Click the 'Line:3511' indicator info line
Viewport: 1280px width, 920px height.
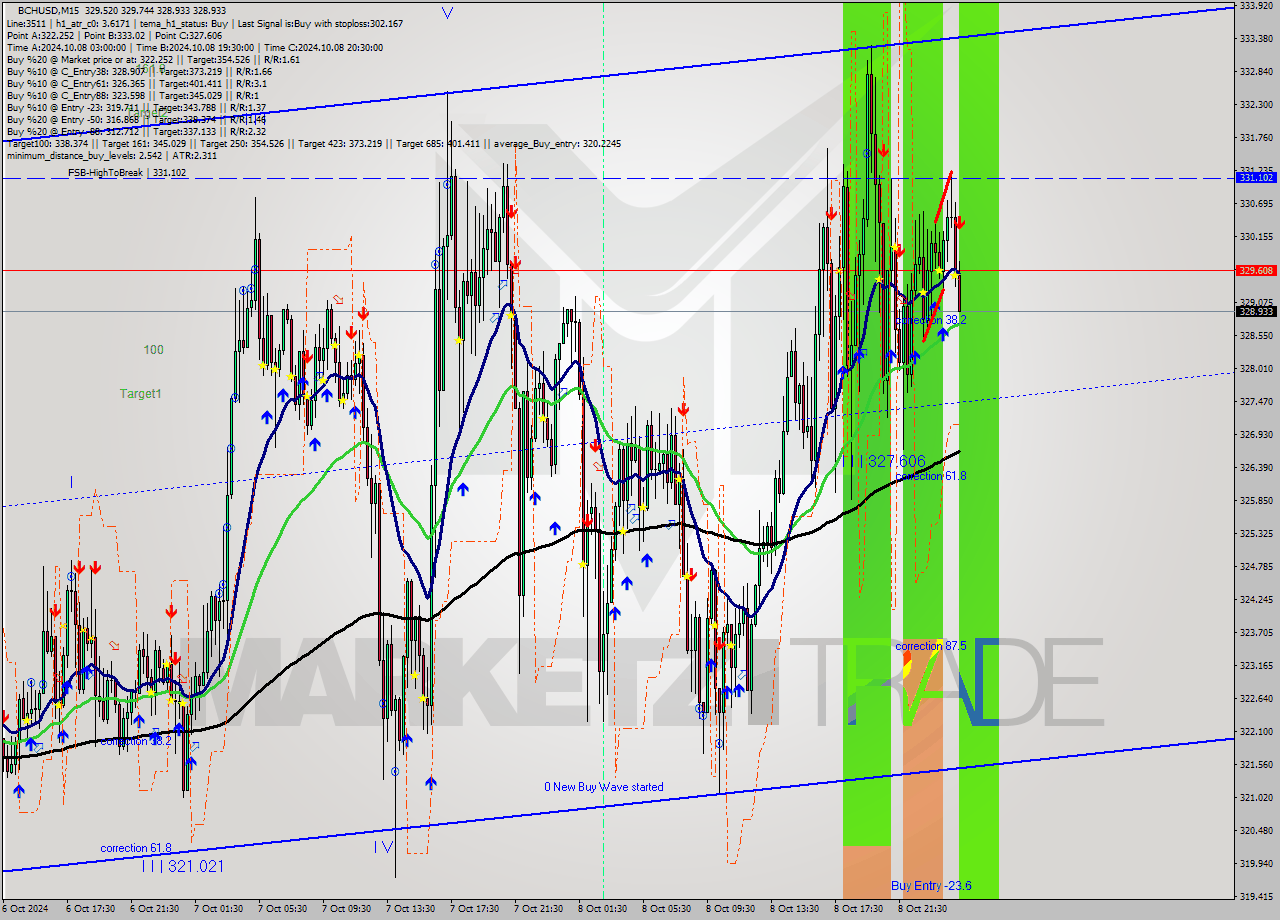click(205, 23)
